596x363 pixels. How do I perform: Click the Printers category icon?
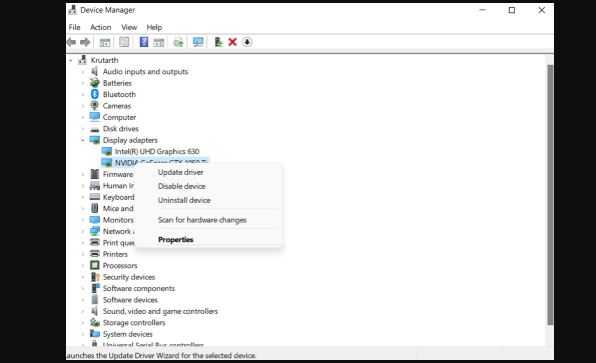tap(95, 254)
